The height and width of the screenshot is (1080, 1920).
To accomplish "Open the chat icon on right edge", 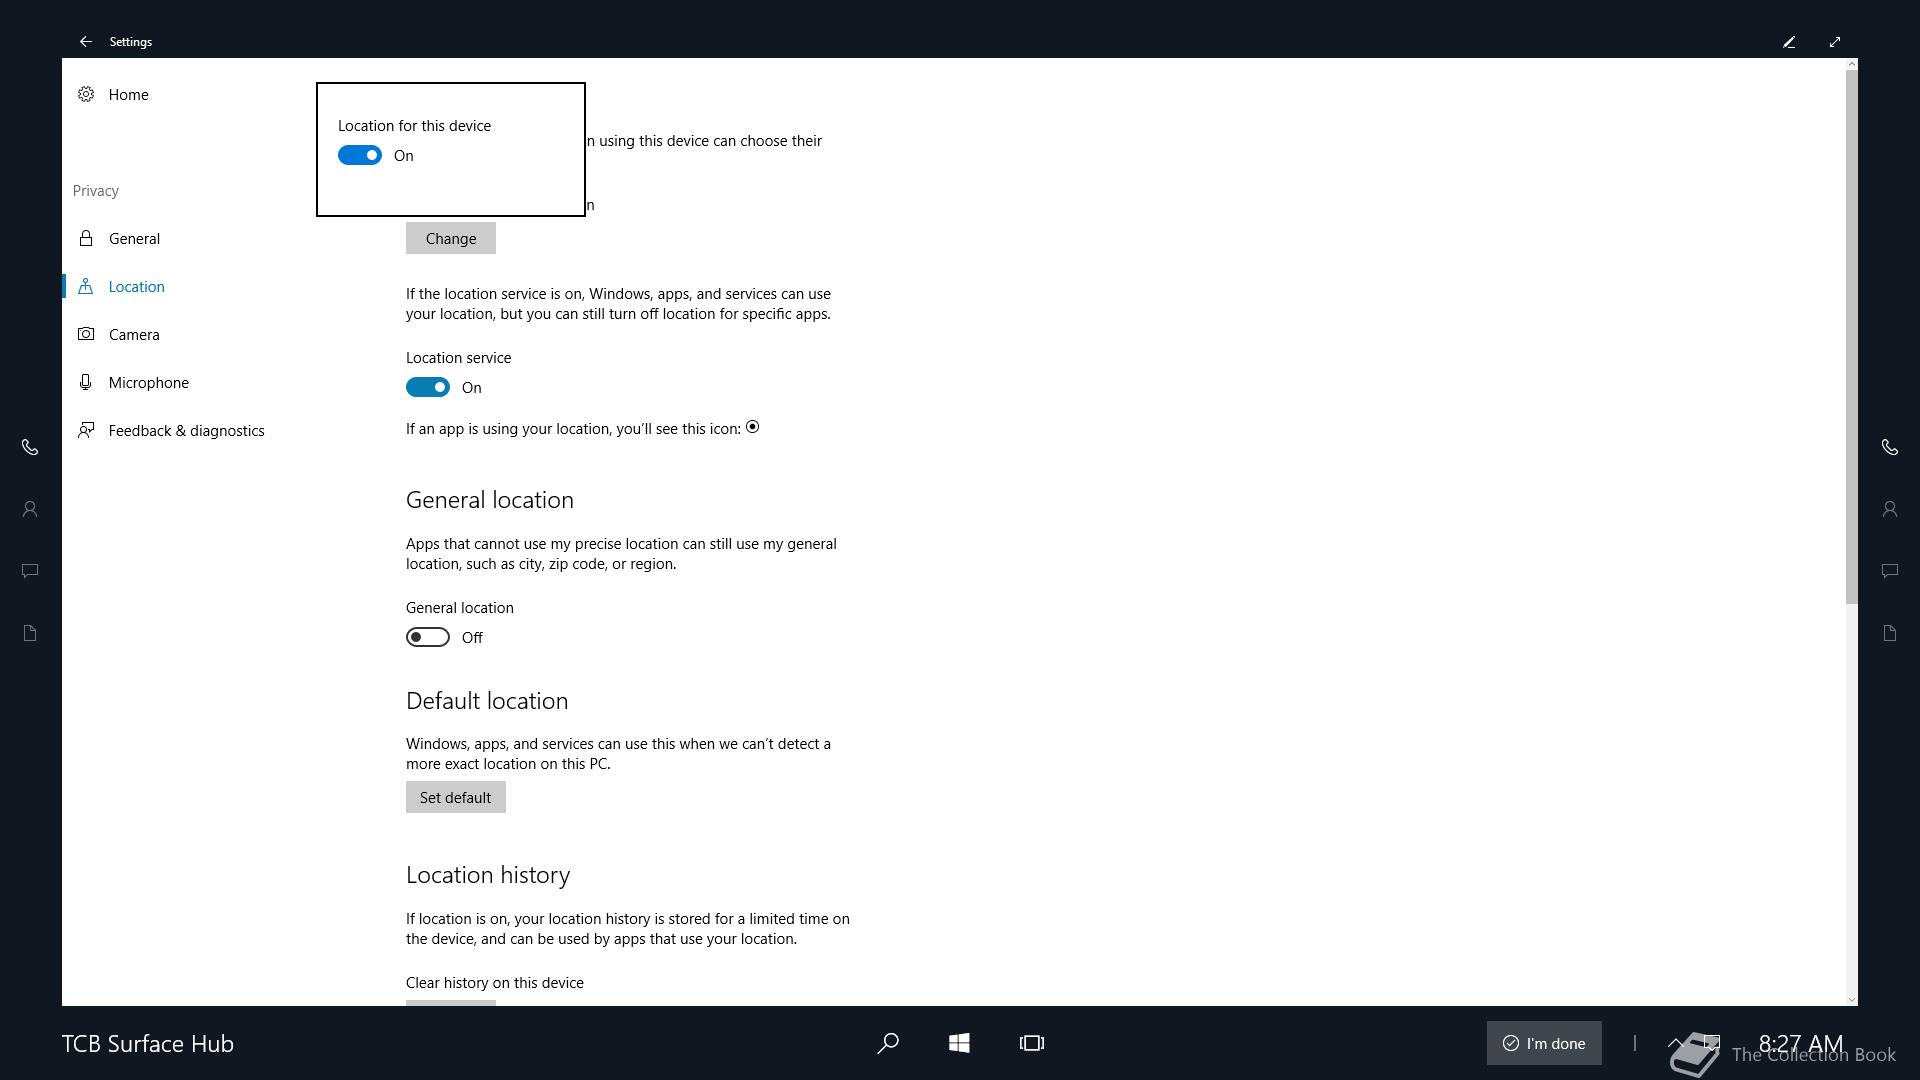I will tap(1890, 571).
